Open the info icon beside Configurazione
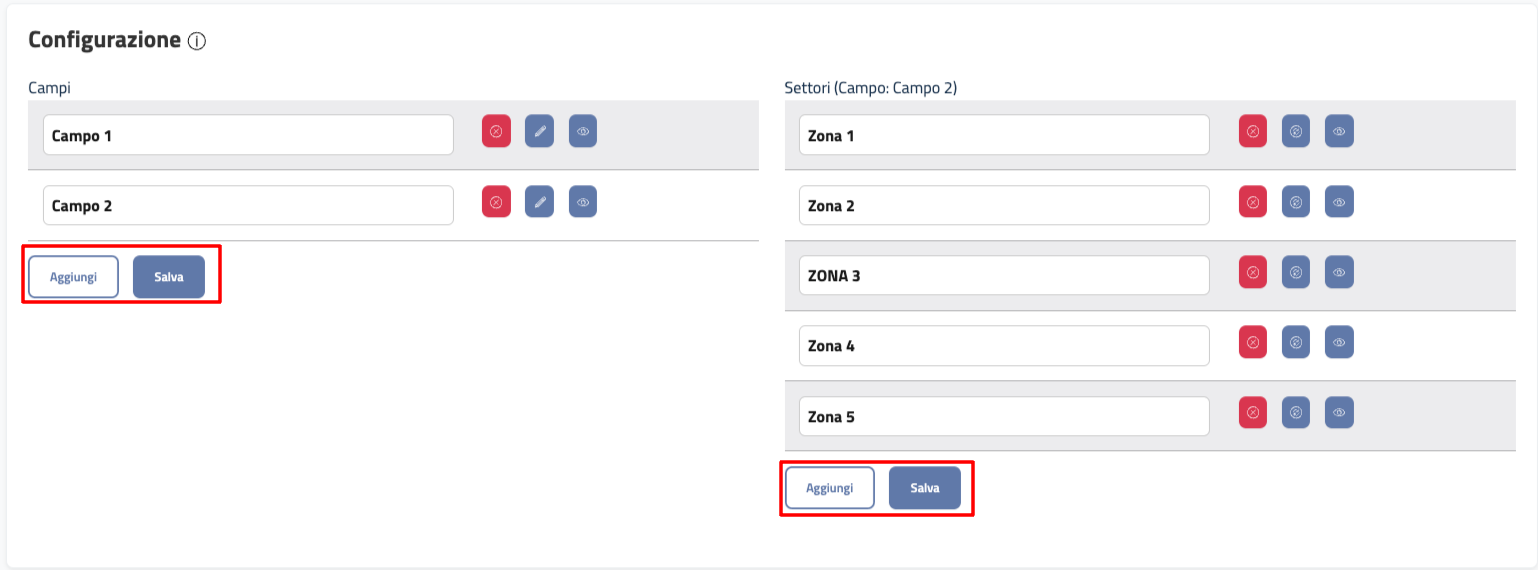Viewport: 1538px width, 570px height. click(197, 41)
